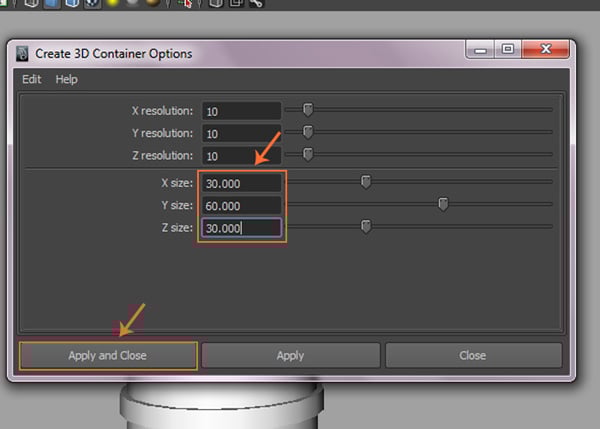Maximize the Create 3D Container Options window
Viewport: 600px width, 429px height.
508,49
